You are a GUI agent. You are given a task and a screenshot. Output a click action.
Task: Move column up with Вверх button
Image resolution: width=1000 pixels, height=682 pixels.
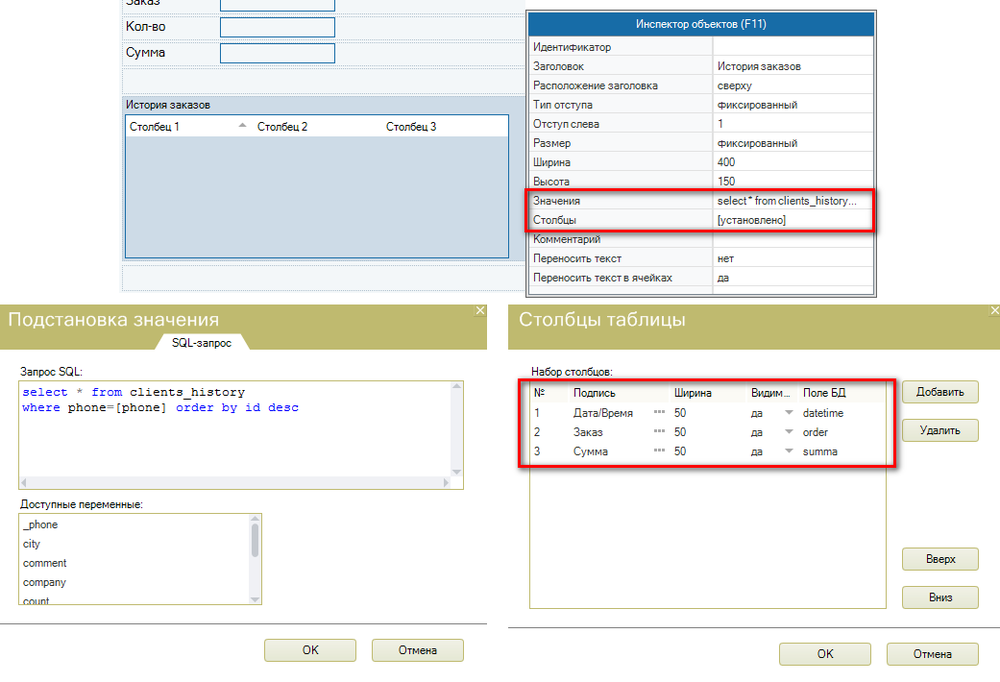[939, 559]
